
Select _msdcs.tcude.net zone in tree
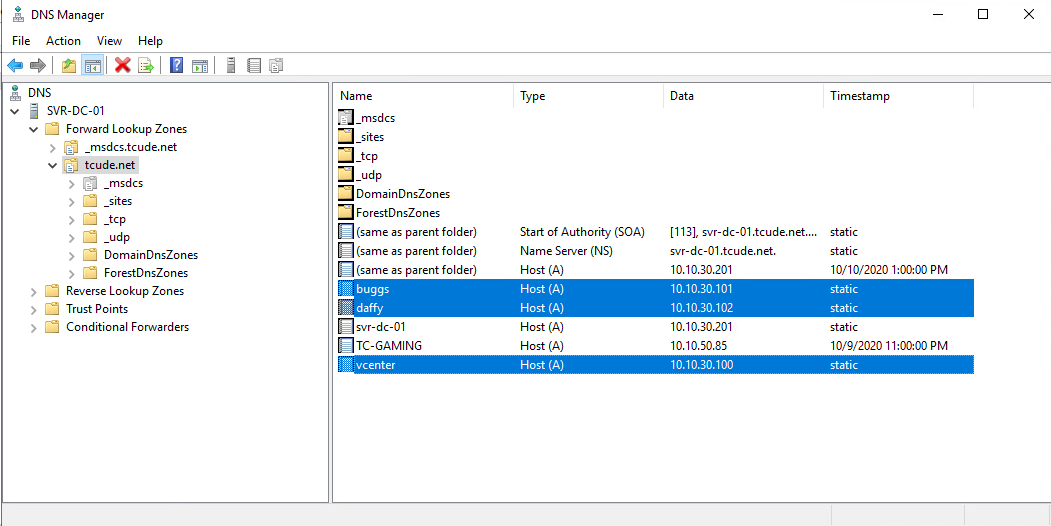point(131,147)
